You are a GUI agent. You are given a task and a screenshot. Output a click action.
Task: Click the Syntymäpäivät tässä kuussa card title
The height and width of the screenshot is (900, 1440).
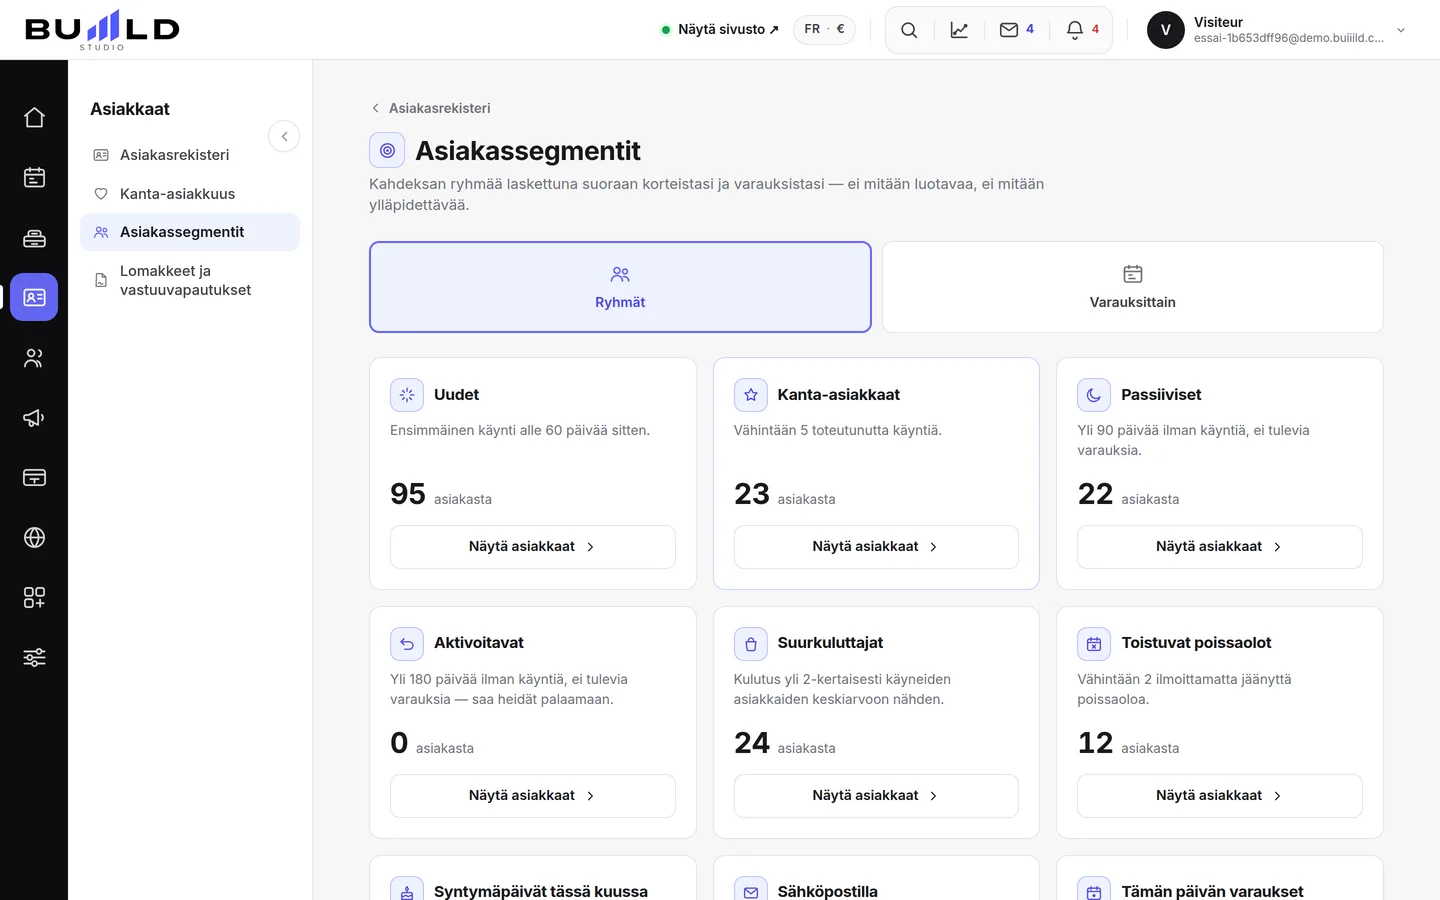541,890
